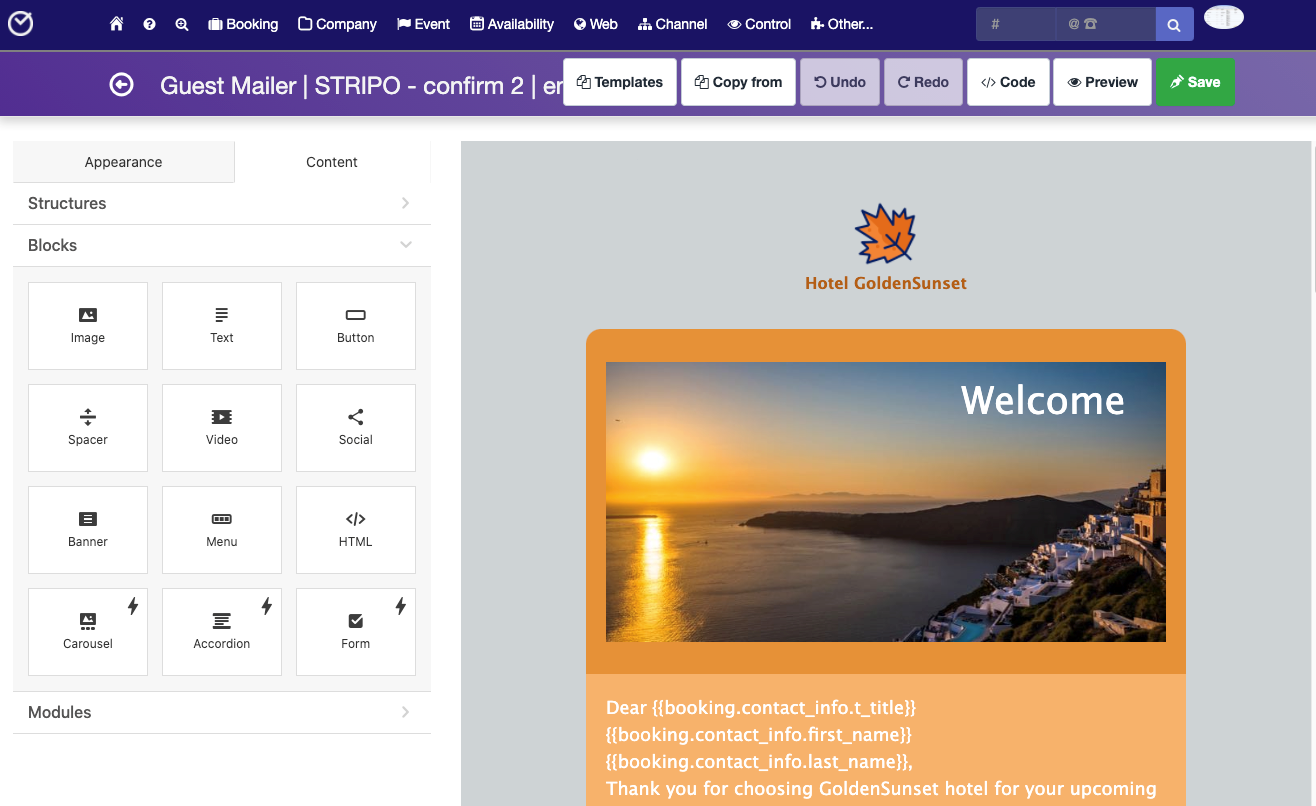This screenshot has width=1316, height=806.
Task: Click the '{{booking.contact_info.last_name}},' placeholder line
Action: (x=759, y=762)
